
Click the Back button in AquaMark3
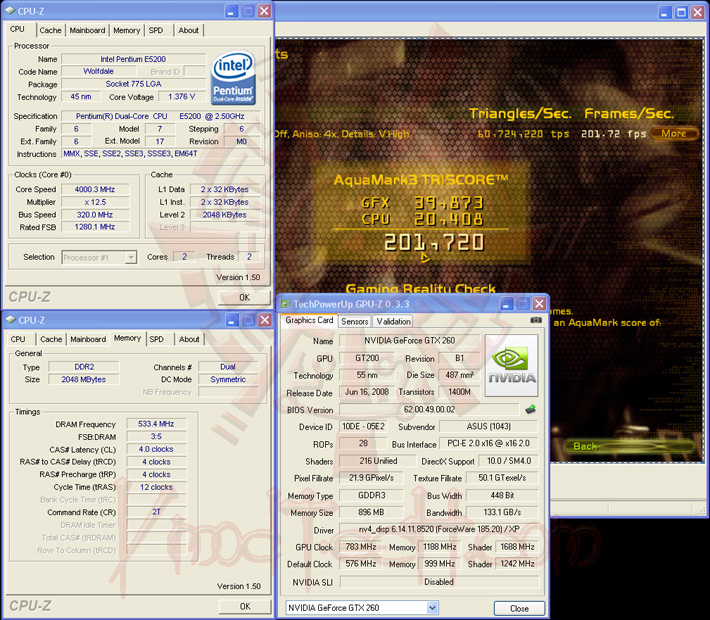coord(629,447)
